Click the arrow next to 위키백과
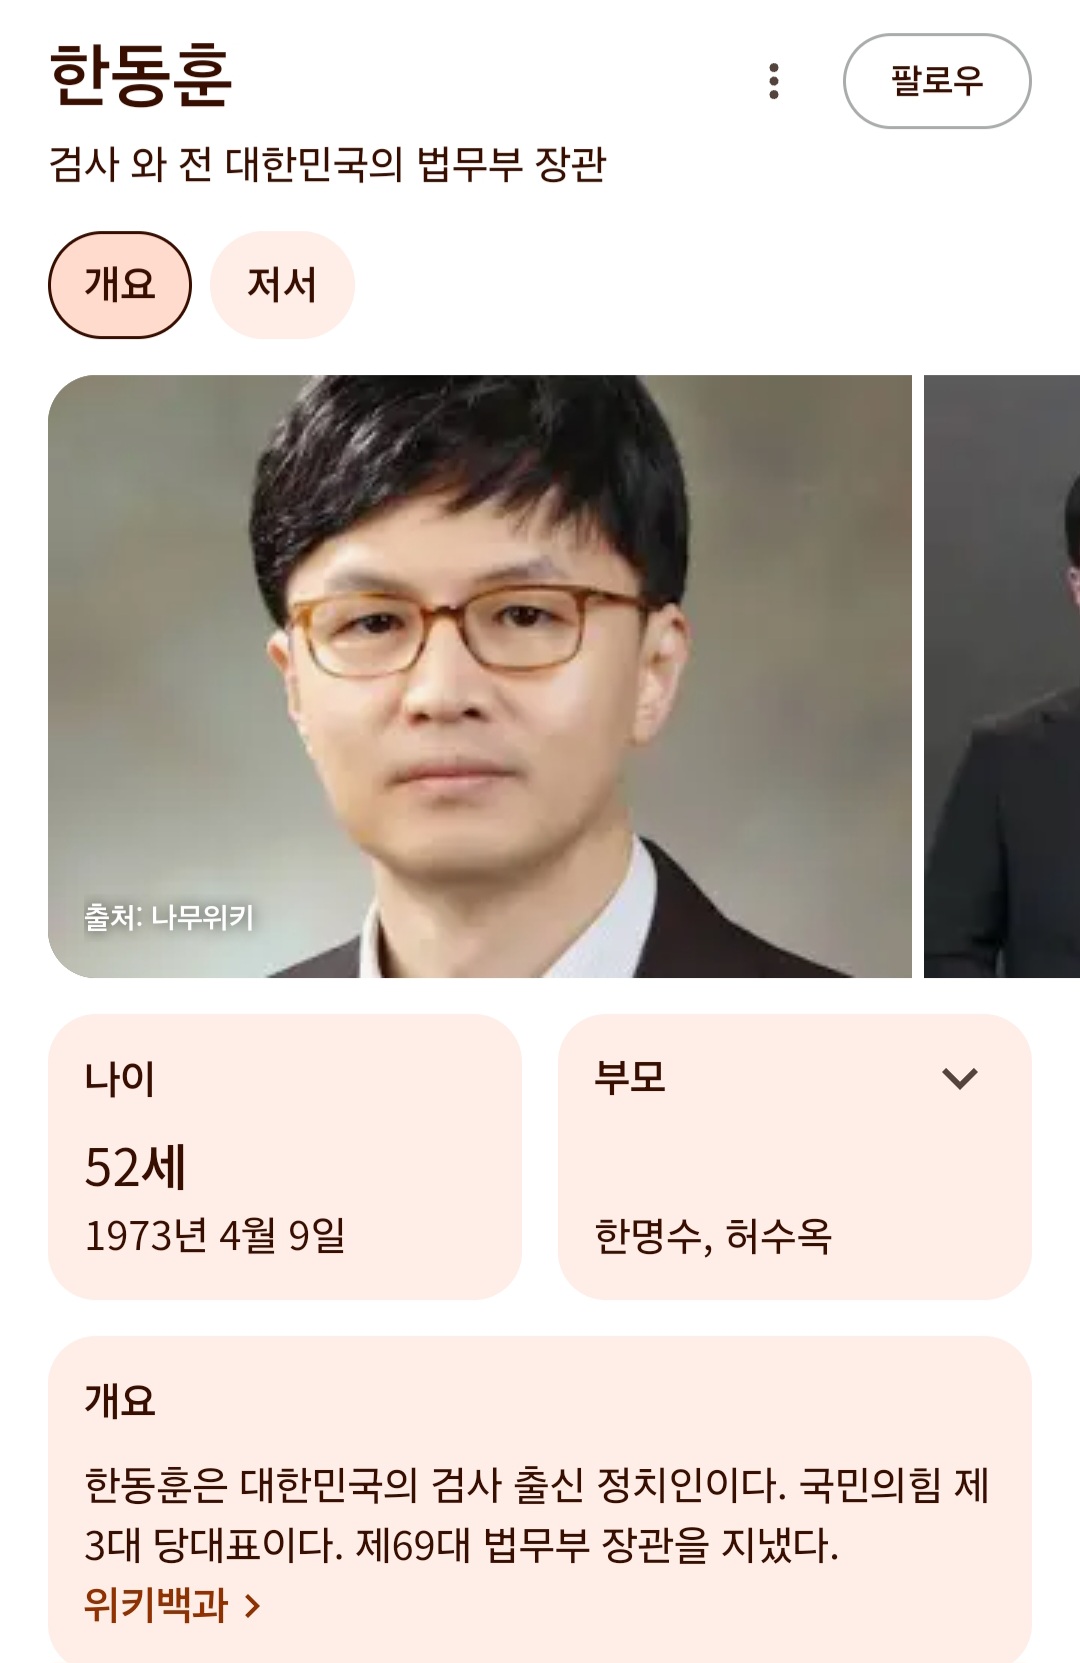The height and width of the screenshot is (1663, 1080). [x=253, y=1606]
